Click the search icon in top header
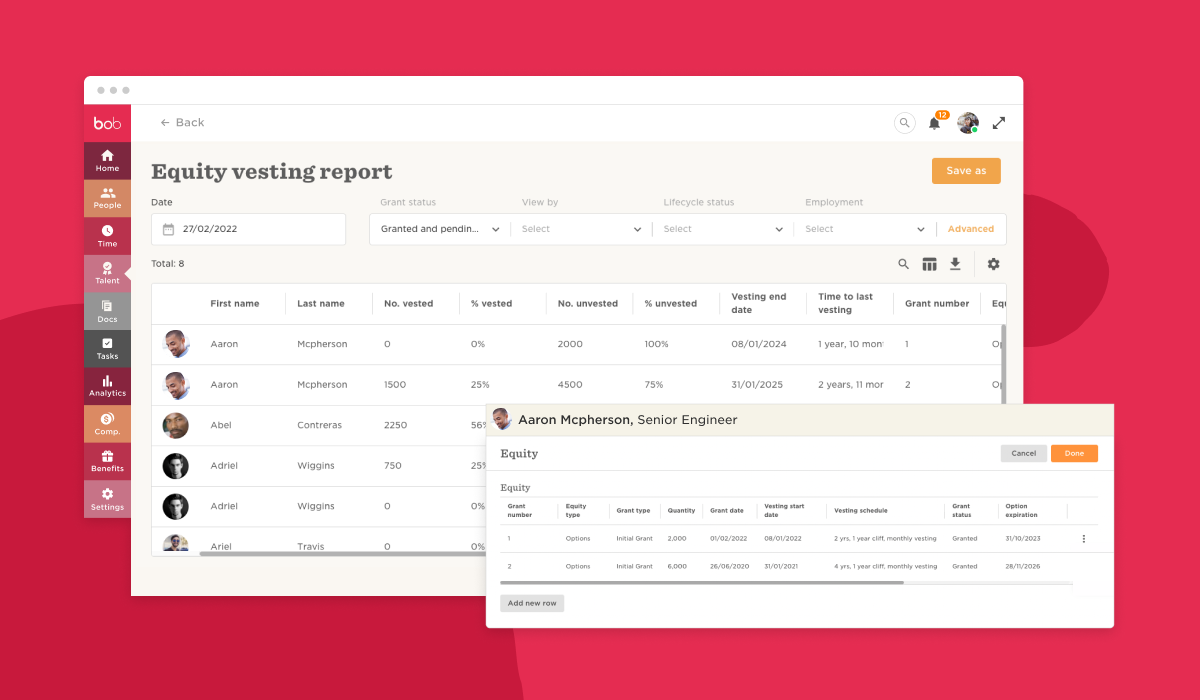1200x700 pixels. [904, 123]
